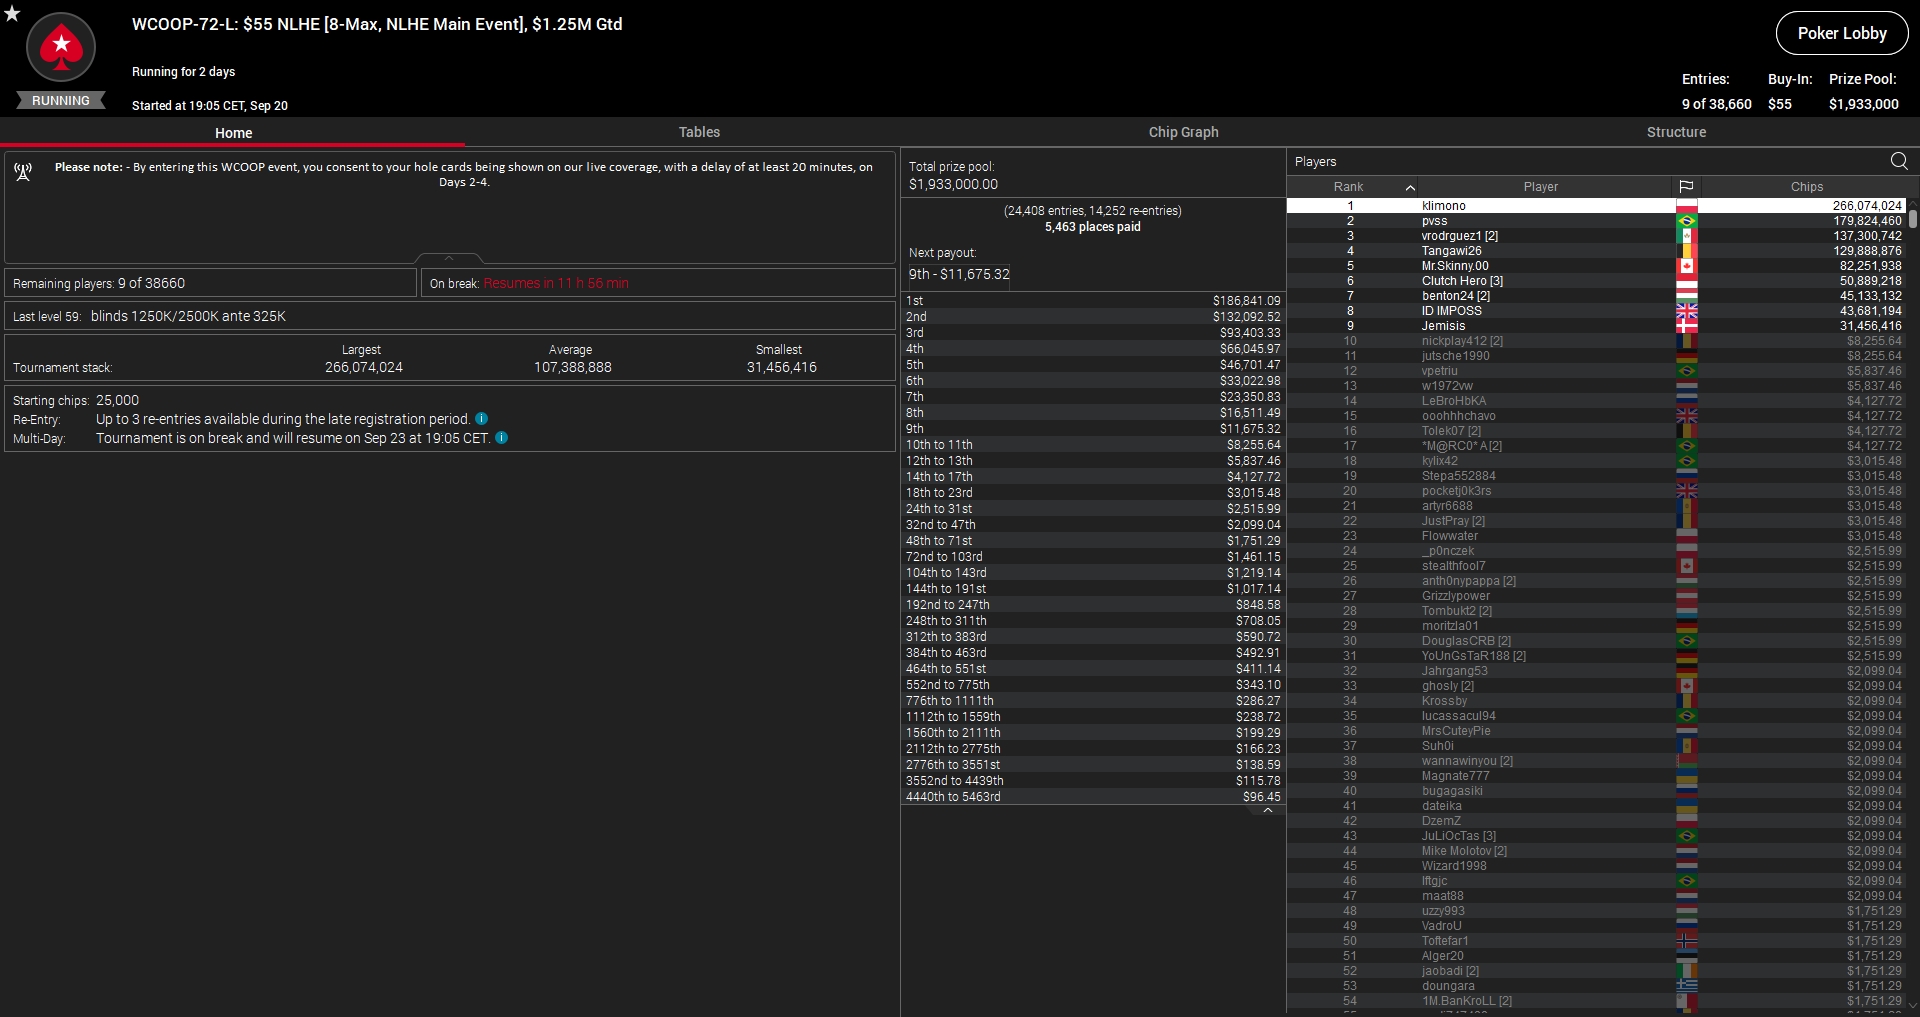The width and height of the screenshot is (1920, 1017).
Task: Click Resumes in 11 h 56 min text
Action: [556, 283]
